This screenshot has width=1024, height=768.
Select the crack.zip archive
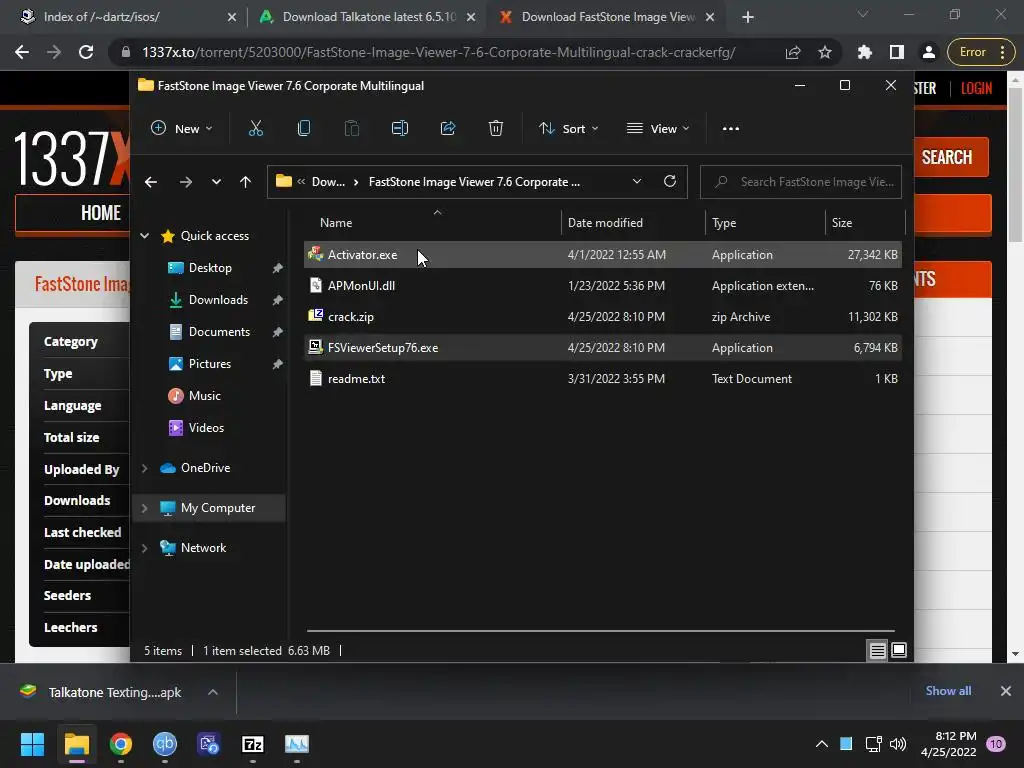603,317
